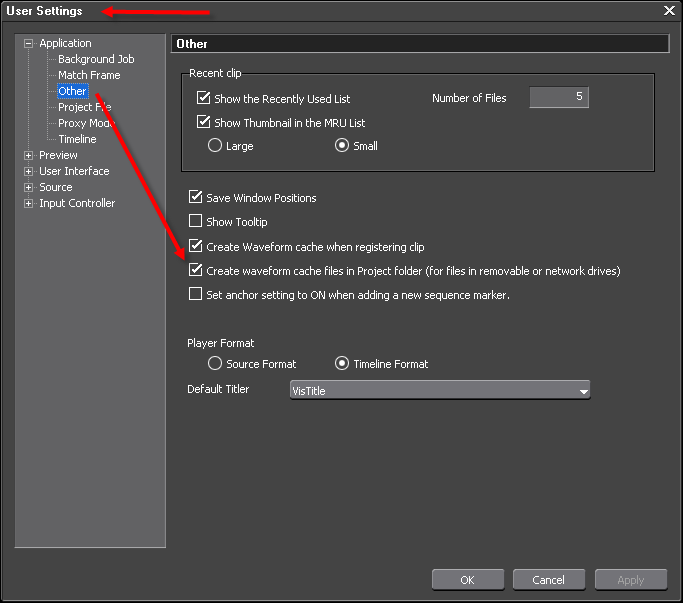Expand the Source tree node

pyautogui.click(x=29, y=187)
